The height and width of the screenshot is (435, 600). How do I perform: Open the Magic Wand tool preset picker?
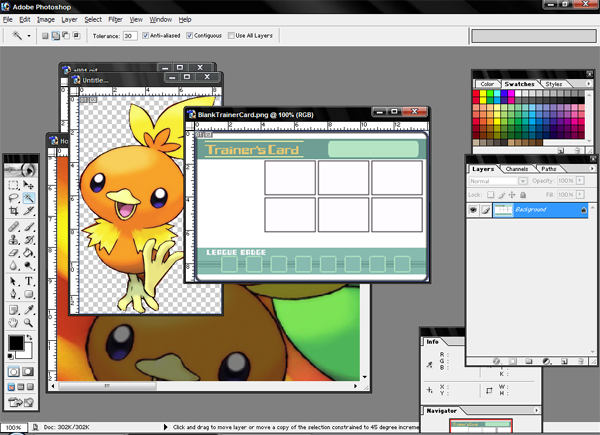click(x=29, y=36)
